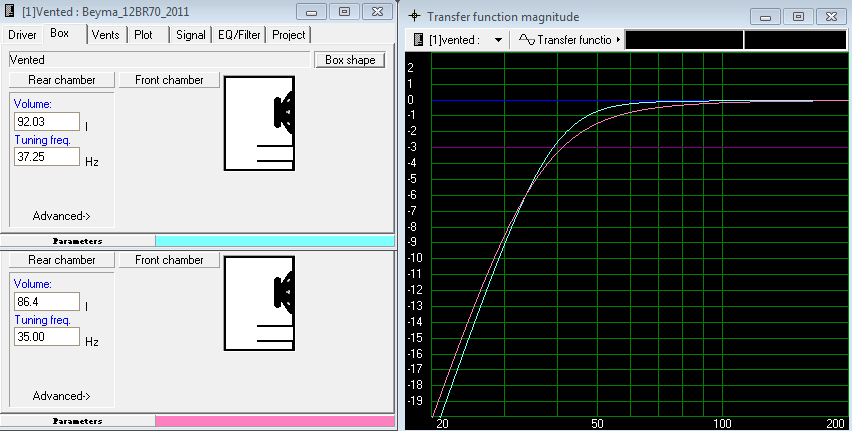Switch to the Driver tab
852x431 pixels.
[24, 34]
